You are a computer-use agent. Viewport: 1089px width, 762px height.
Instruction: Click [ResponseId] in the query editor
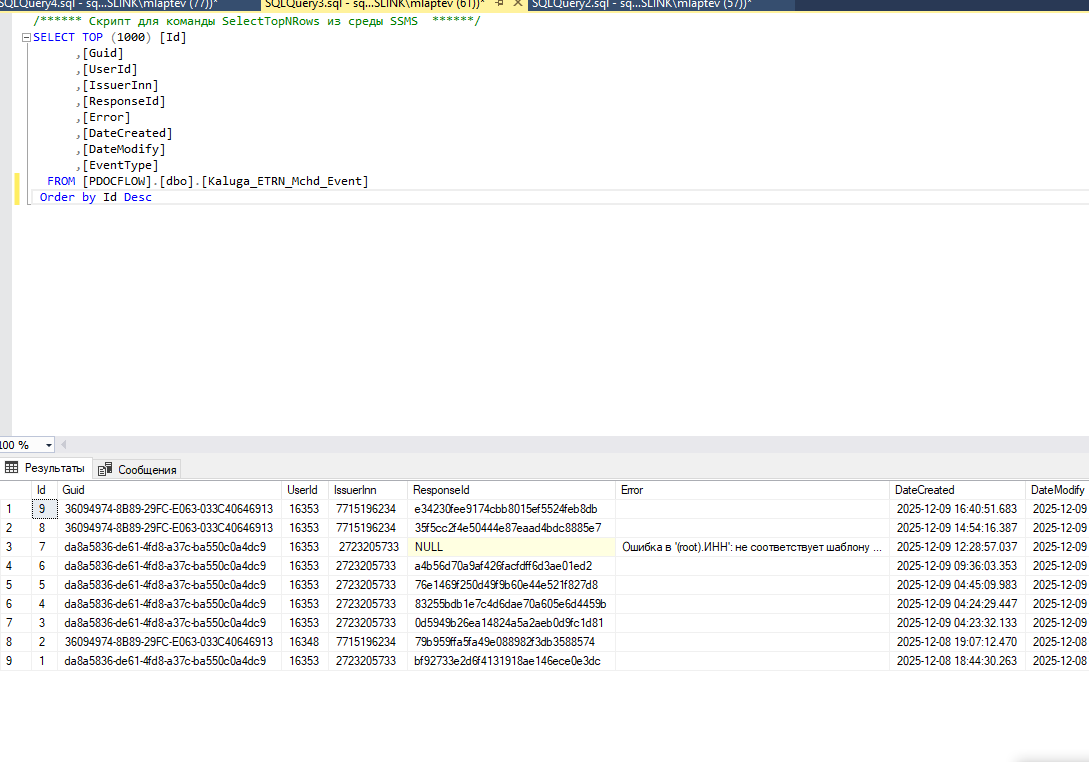[124, 101]
